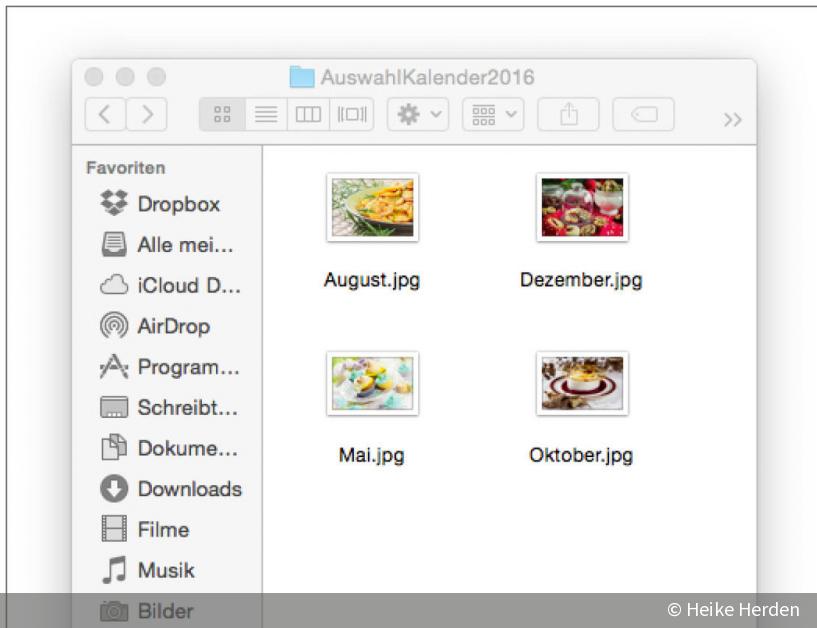
Task: Activate column view layout
Action: 308,113
